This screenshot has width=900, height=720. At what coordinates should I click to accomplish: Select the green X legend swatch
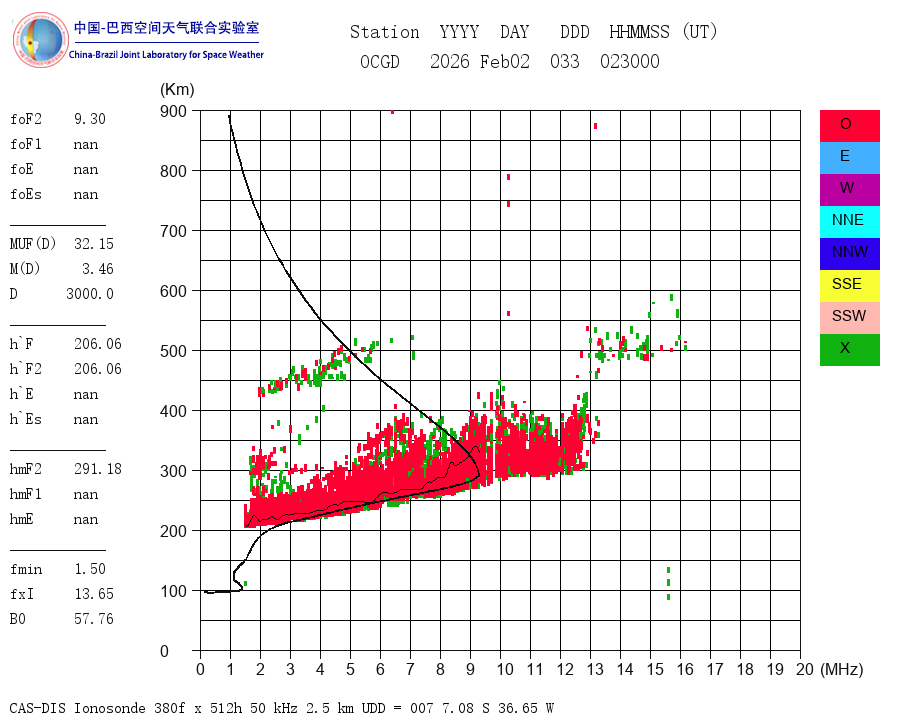coord(849,349)
